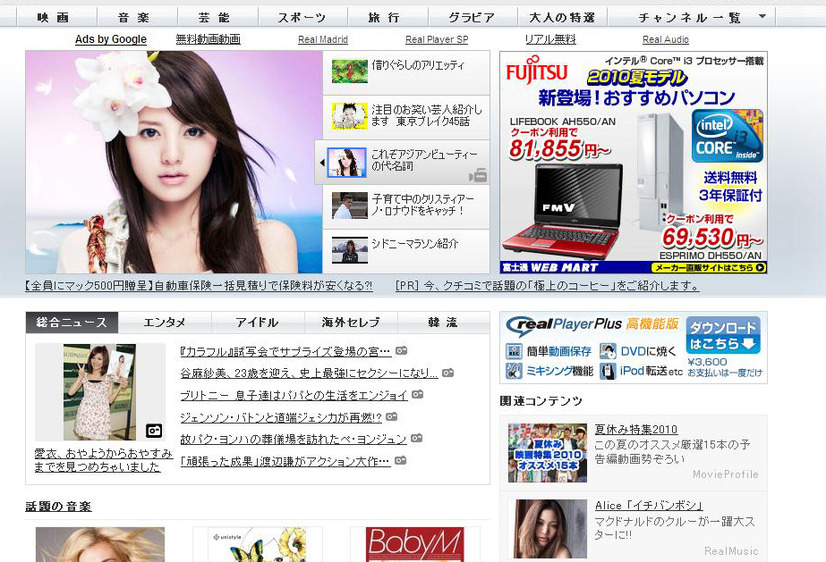The width and height of the screenshot is (826, 562).
Task: Click the Ads by Google link
Action: 111,39
